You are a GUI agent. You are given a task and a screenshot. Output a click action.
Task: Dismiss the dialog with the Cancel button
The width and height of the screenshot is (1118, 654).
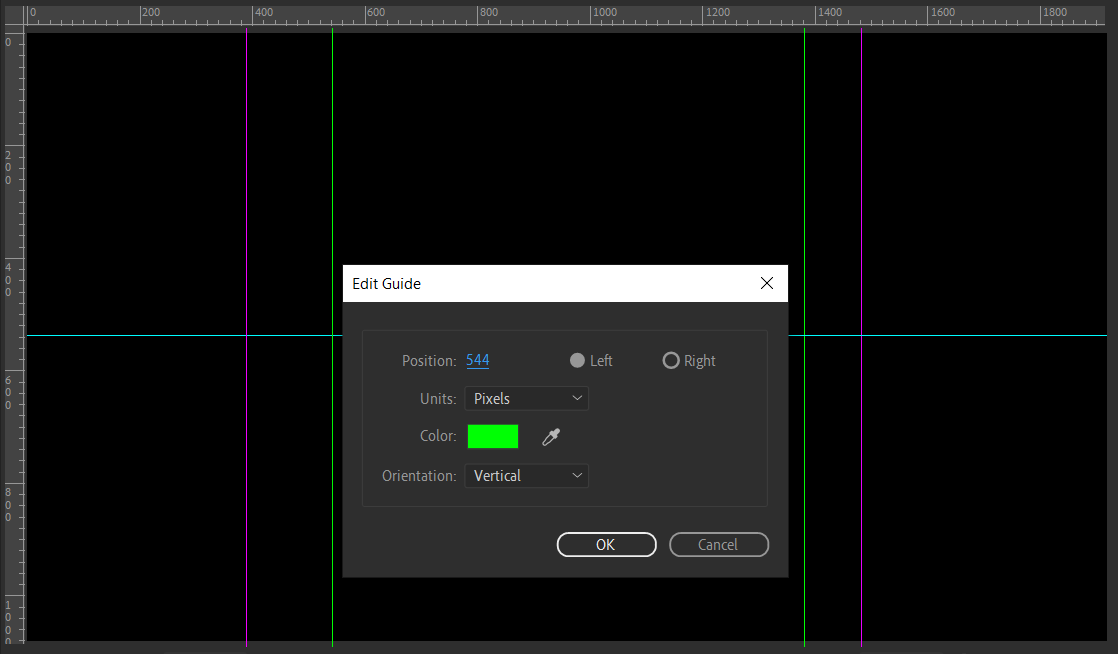(x=719, y=544)
